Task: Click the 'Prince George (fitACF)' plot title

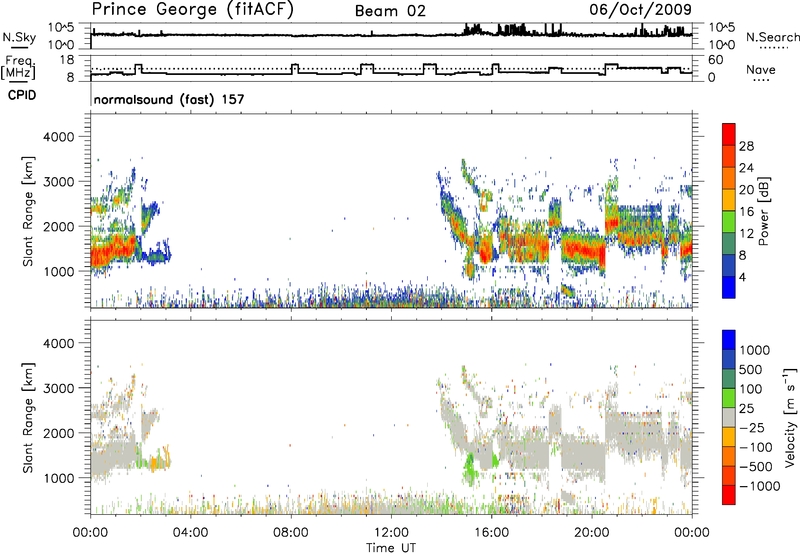Action: coord(193,10)
